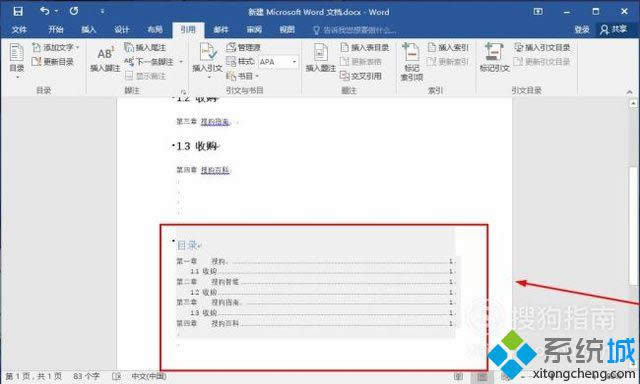Click the Save icon in title bar
This screenshot has height=384, width=640.
(x=18, y=11)
